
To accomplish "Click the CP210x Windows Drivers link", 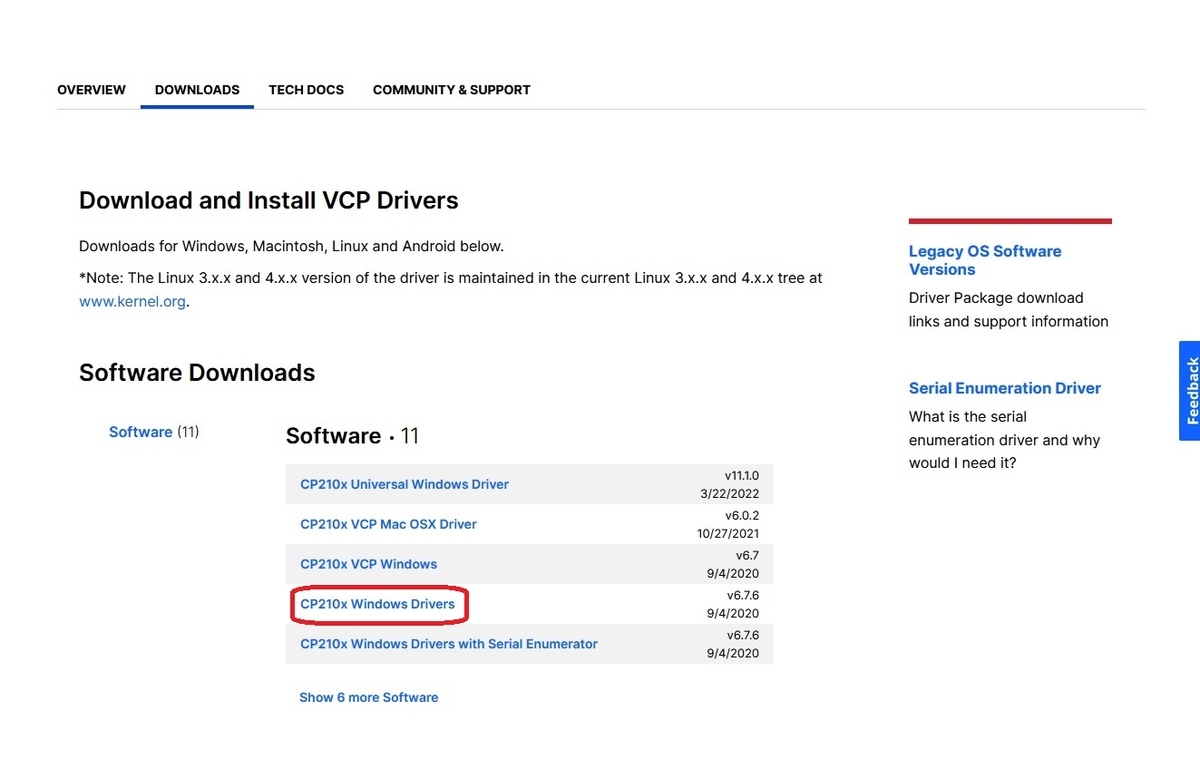I will pyautogui.click(x=377, y=604).
